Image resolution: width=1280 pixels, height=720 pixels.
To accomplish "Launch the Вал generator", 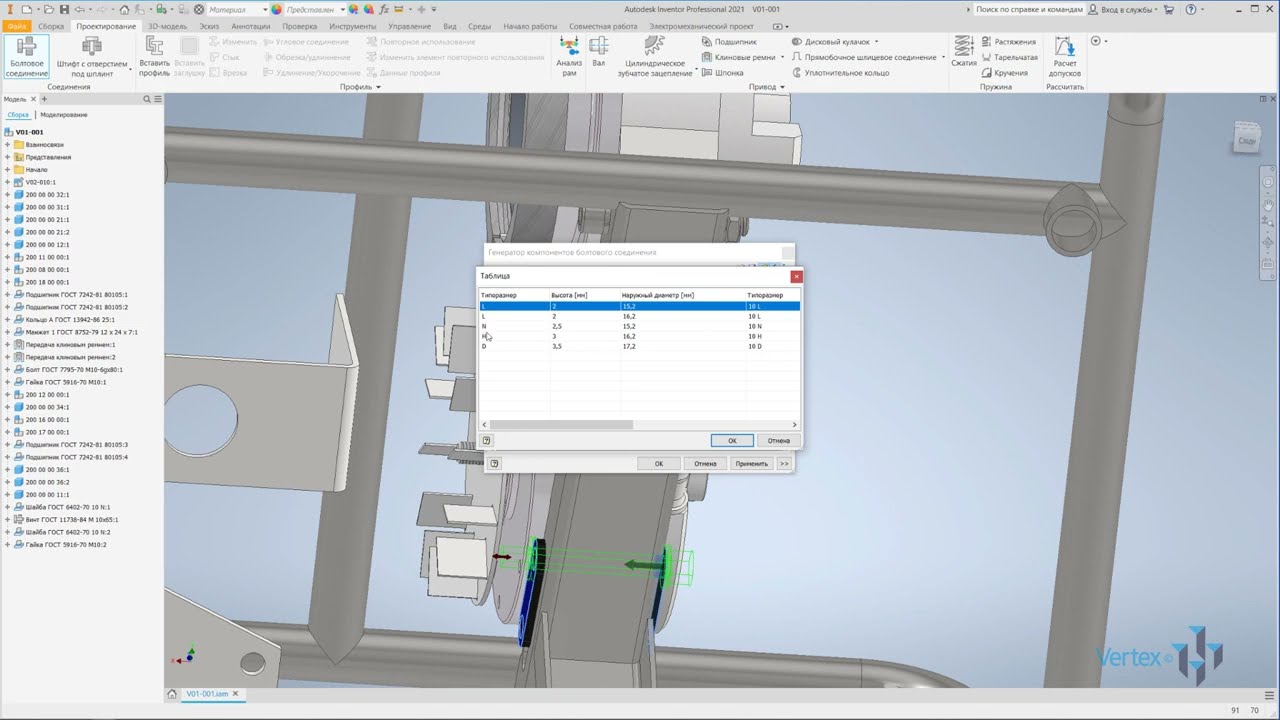I will click(598, 53).
